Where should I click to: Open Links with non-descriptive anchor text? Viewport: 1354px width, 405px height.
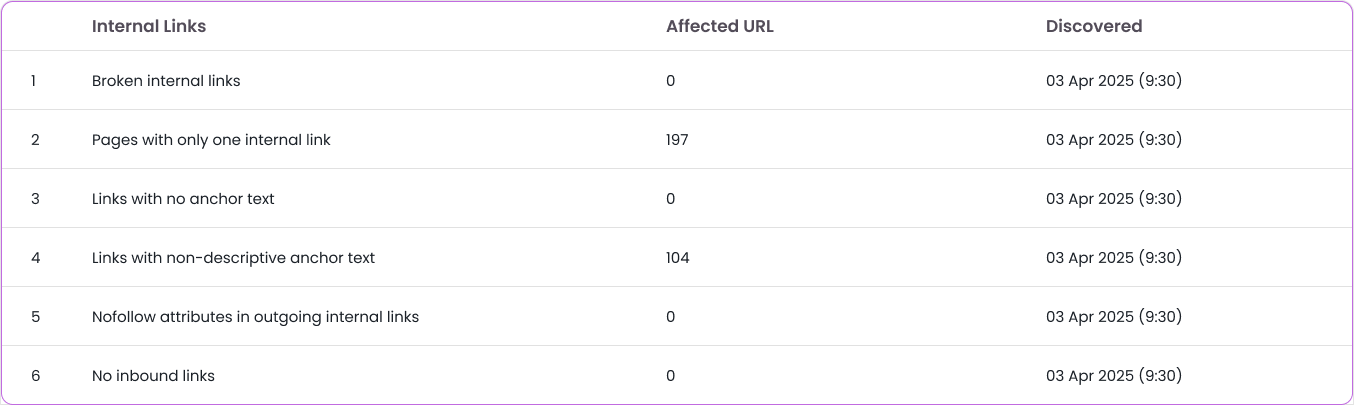pos(233,258)
